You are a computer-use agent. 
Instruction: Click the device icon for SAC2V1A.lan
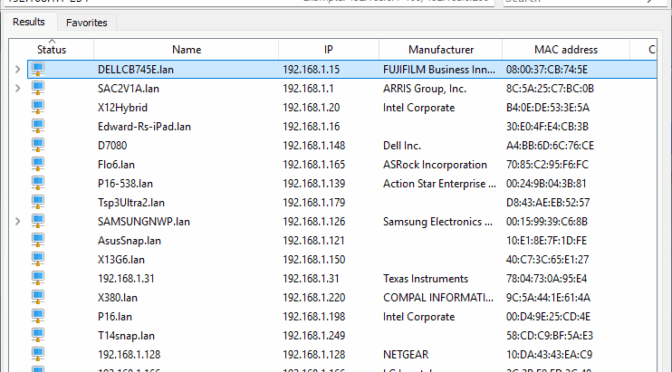38,88
